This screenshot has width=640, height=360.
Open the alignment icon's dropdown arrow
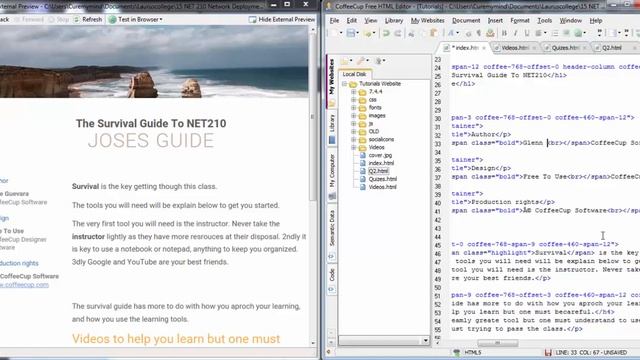[545, 33]
